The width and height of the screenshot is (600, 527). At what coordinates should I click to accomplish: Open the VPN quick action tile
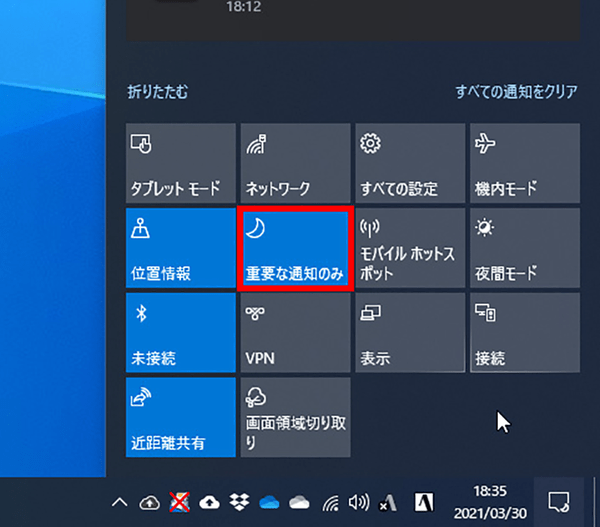(295, 333)
